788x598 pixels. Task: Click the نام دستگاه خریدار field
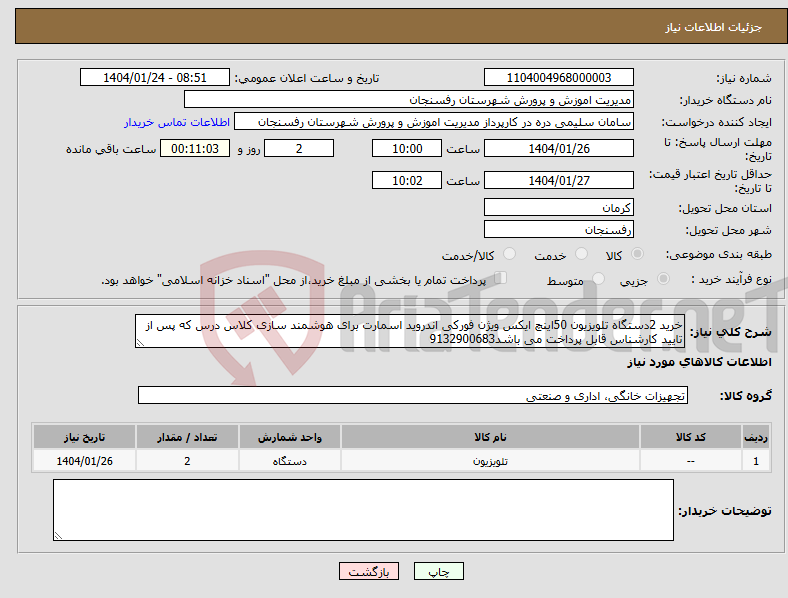(409, 99)
